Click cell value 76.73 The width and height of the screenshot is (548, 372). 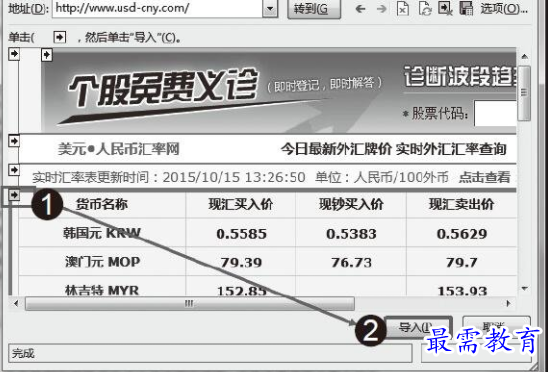click(351, 263)
